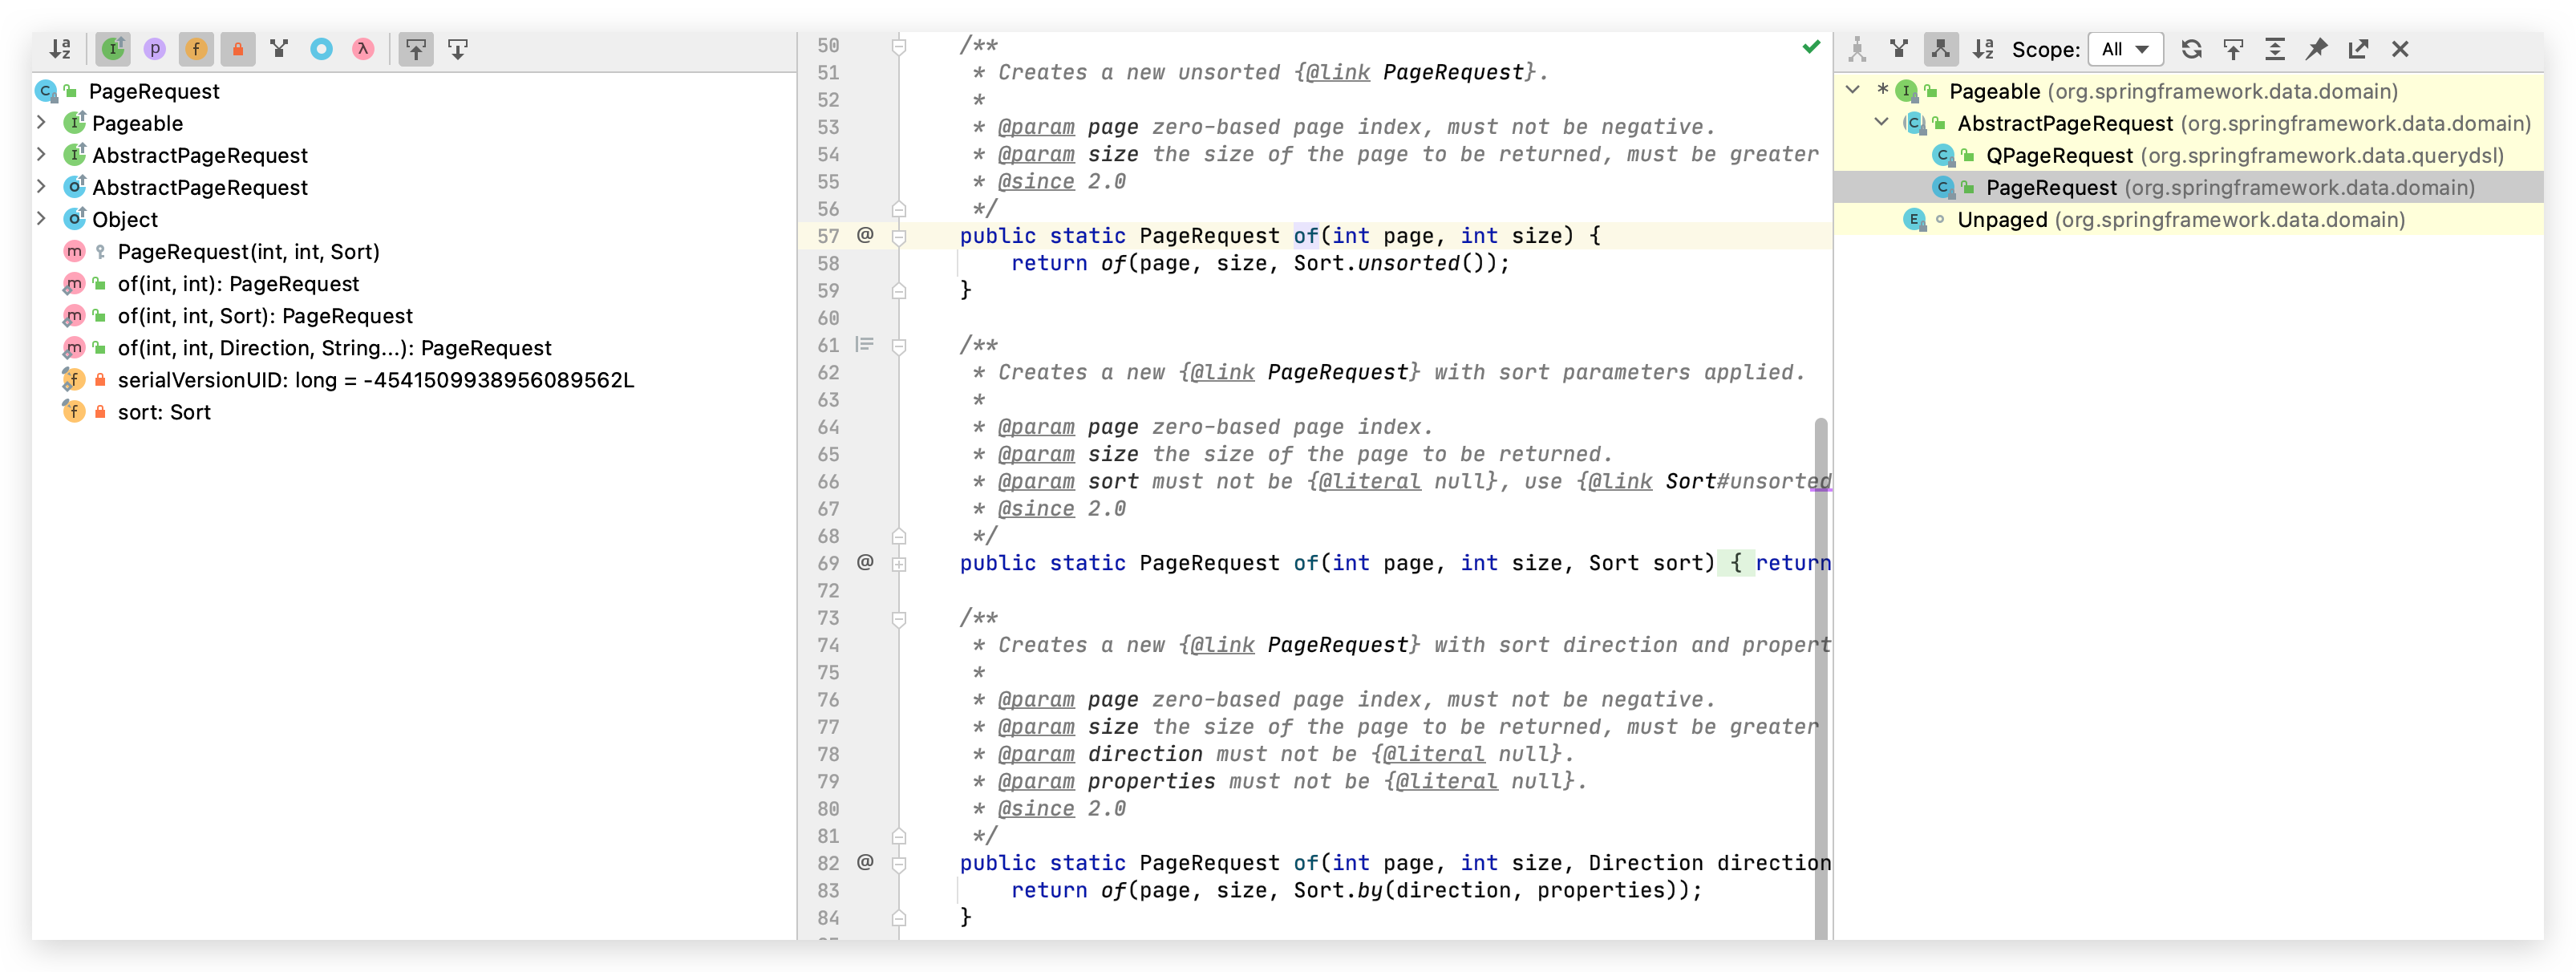The height and width of the screenshot is (972, 2576).
Task: Click the Show Lambdas pink icon
Action: (363, 49)
